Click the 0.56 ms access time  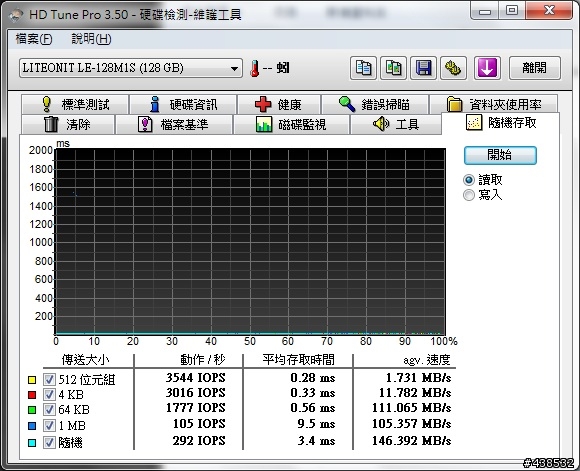click(313, 408)
